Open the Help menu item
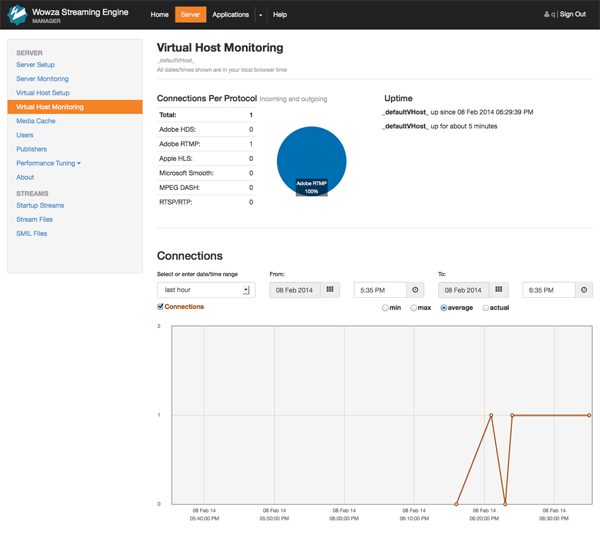This screenshot has height=534, width=600. click(x=280, y=15)
